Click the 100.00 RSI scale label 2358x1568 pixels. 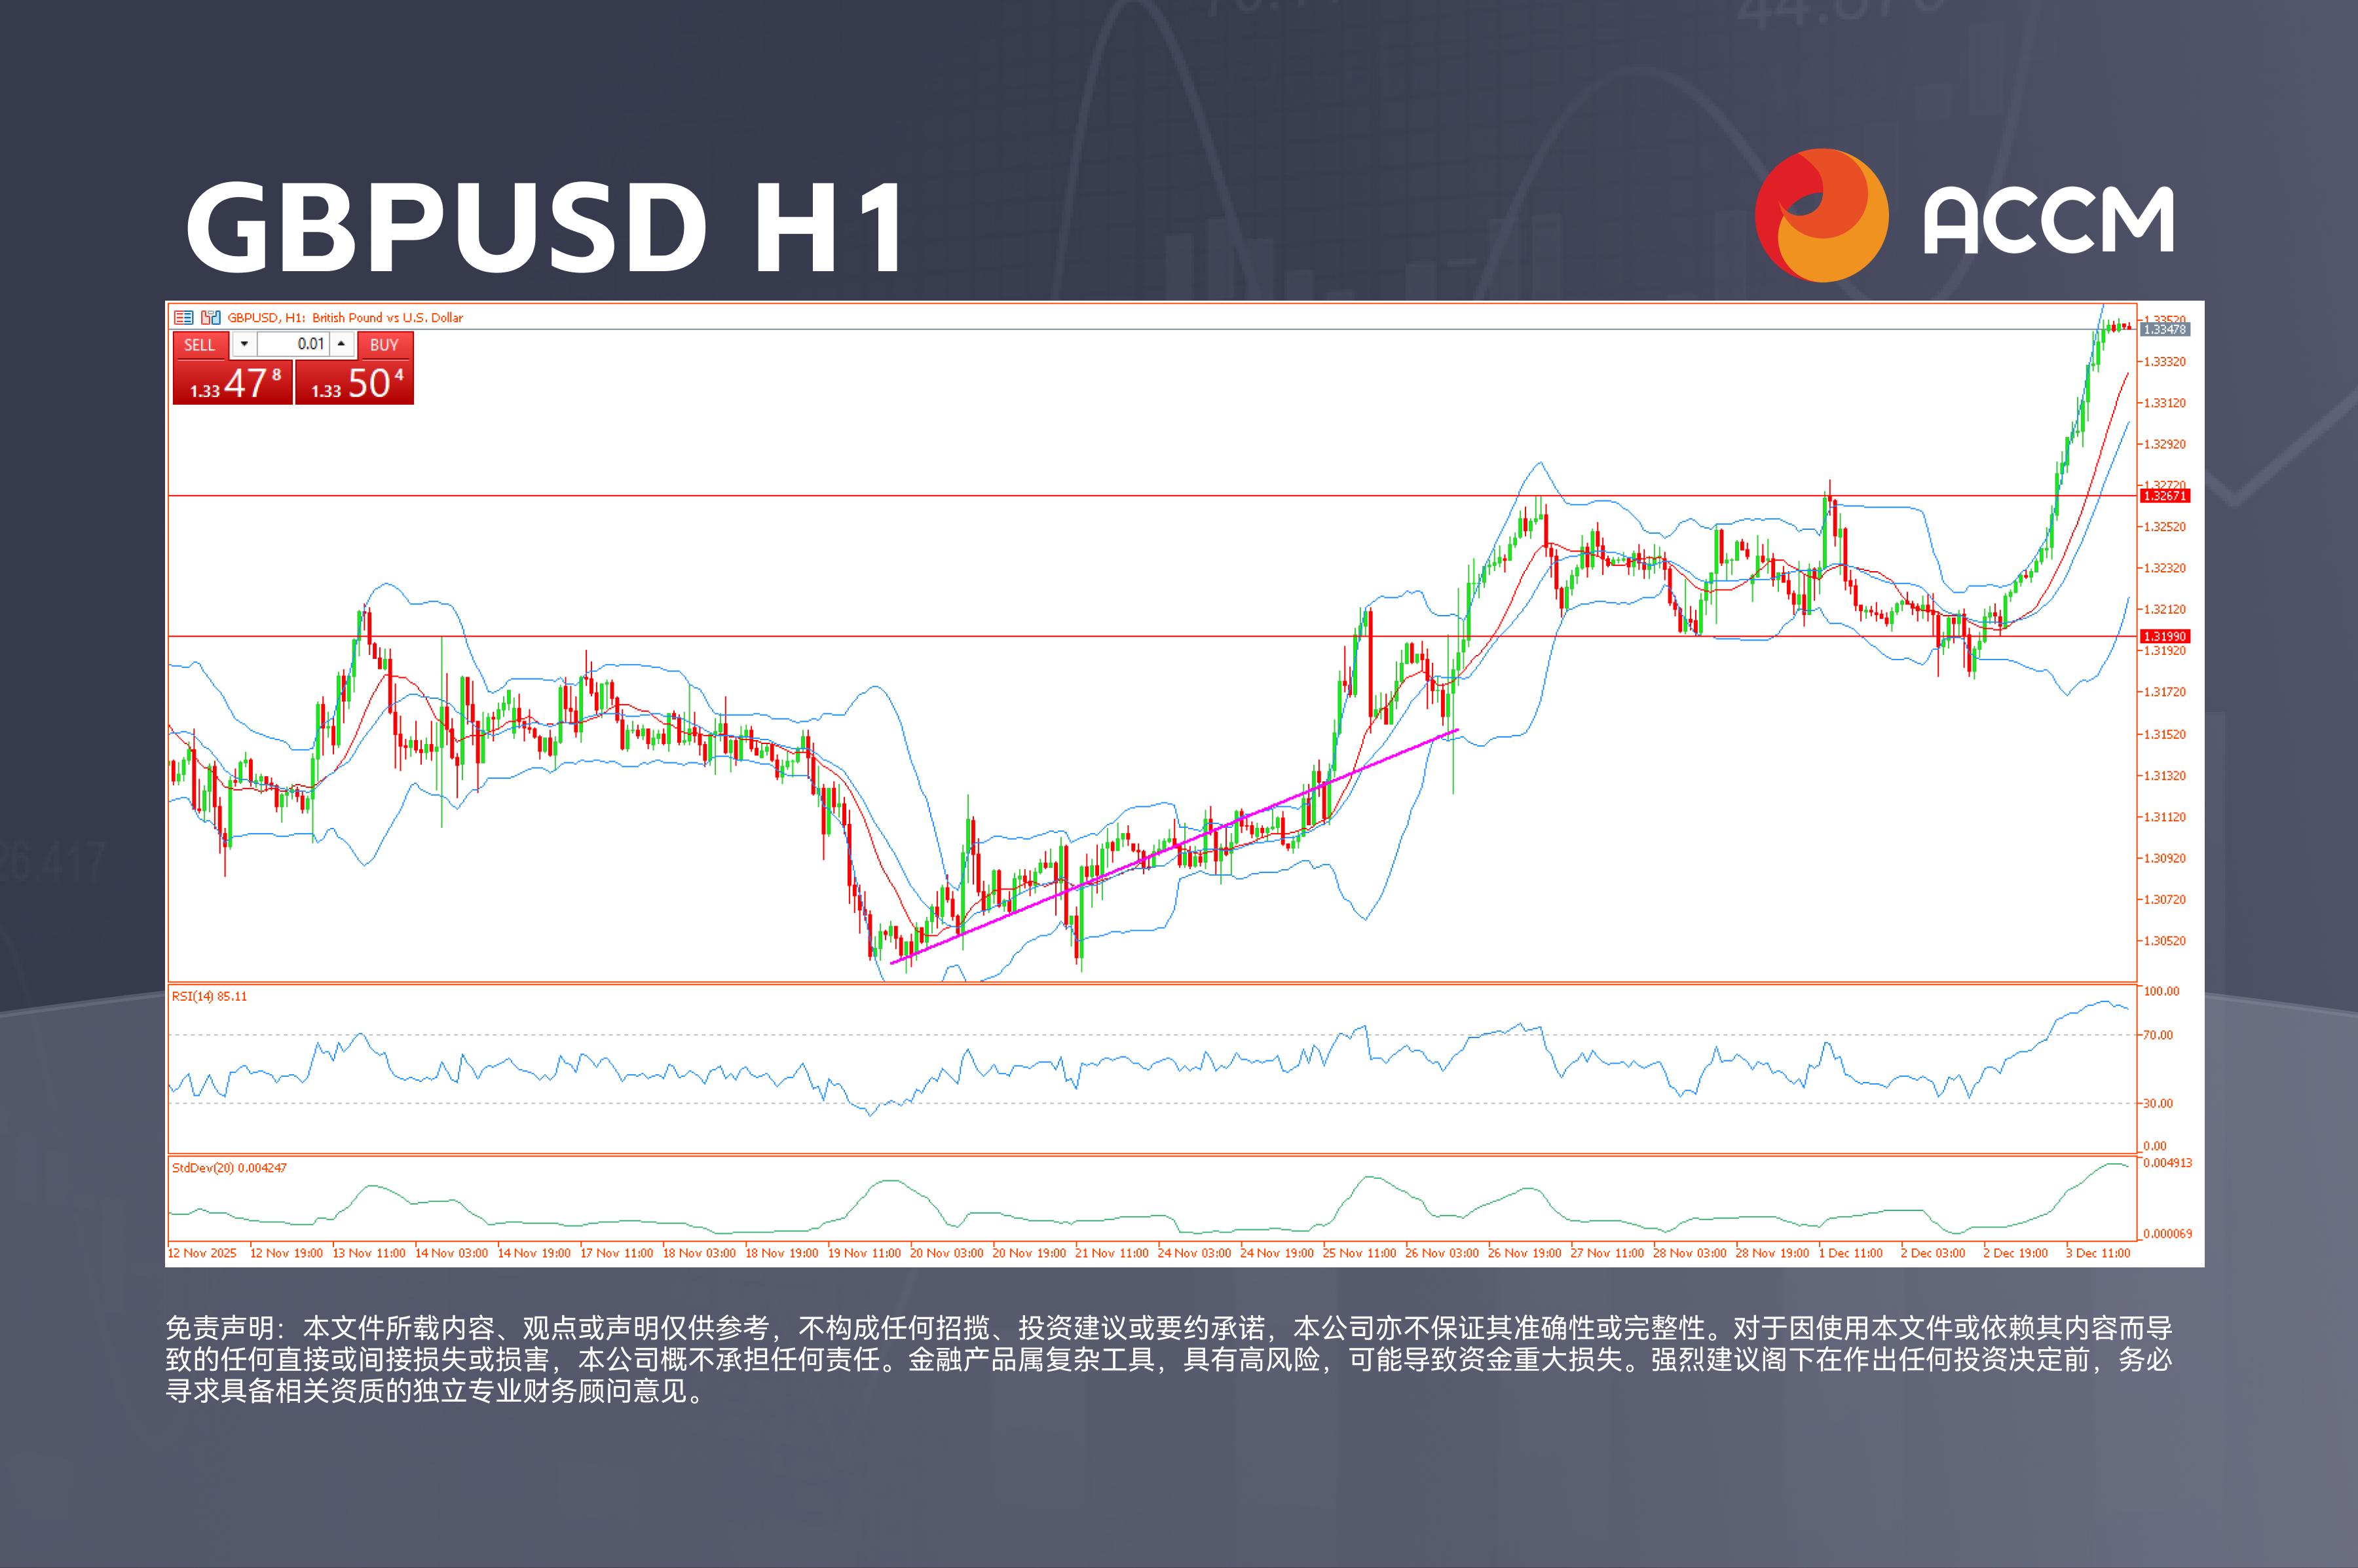click(2161, 991)
